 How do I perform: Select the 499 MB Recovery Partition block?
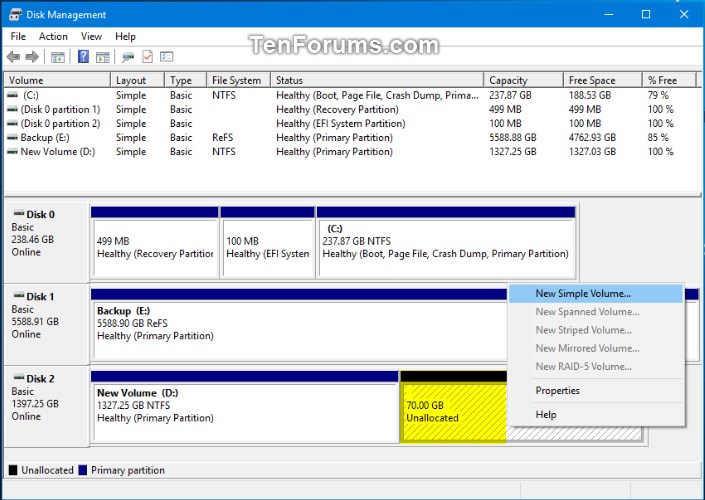click(x=155, y=243)
